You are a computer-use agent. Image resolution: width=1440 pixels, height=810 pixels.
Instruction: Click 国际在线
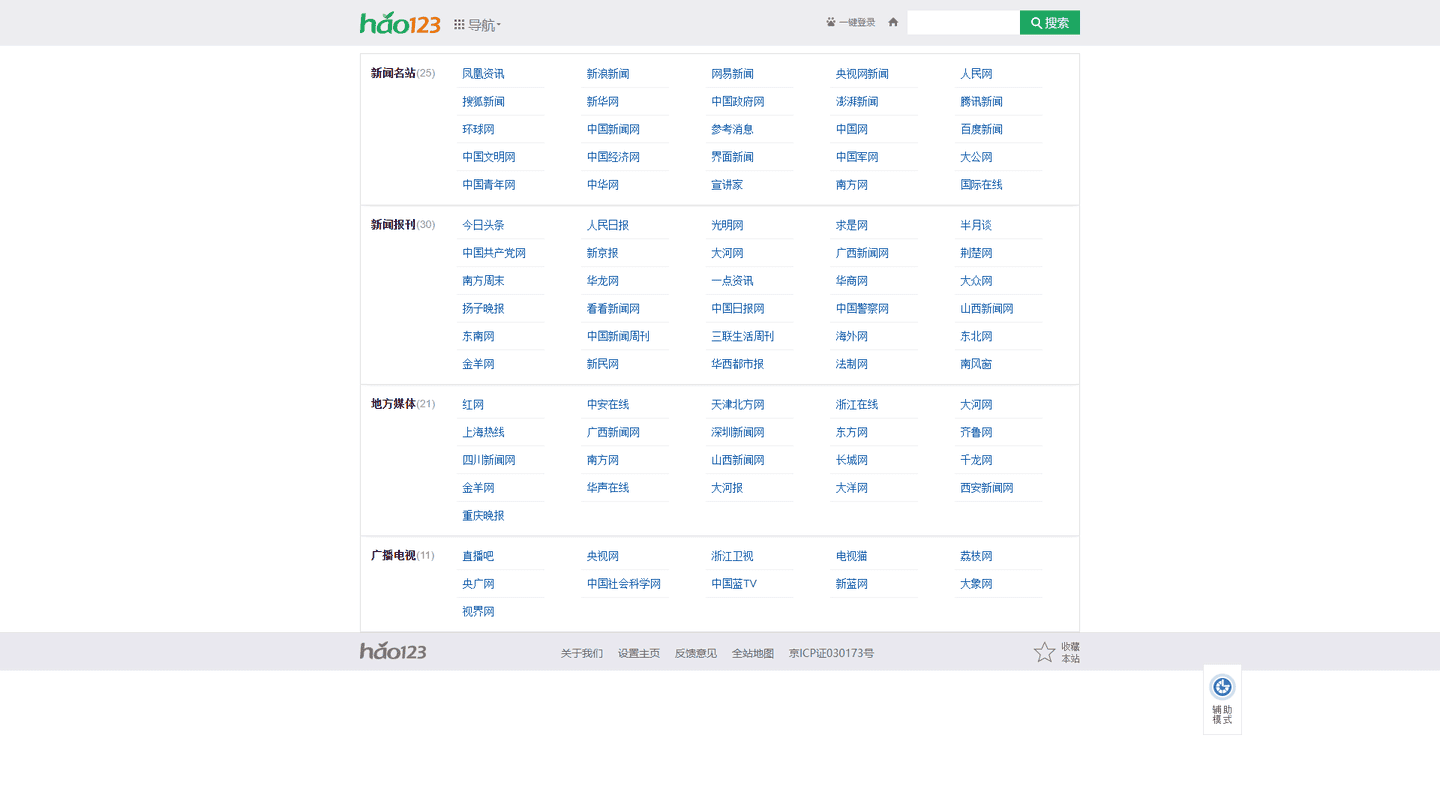981,185
